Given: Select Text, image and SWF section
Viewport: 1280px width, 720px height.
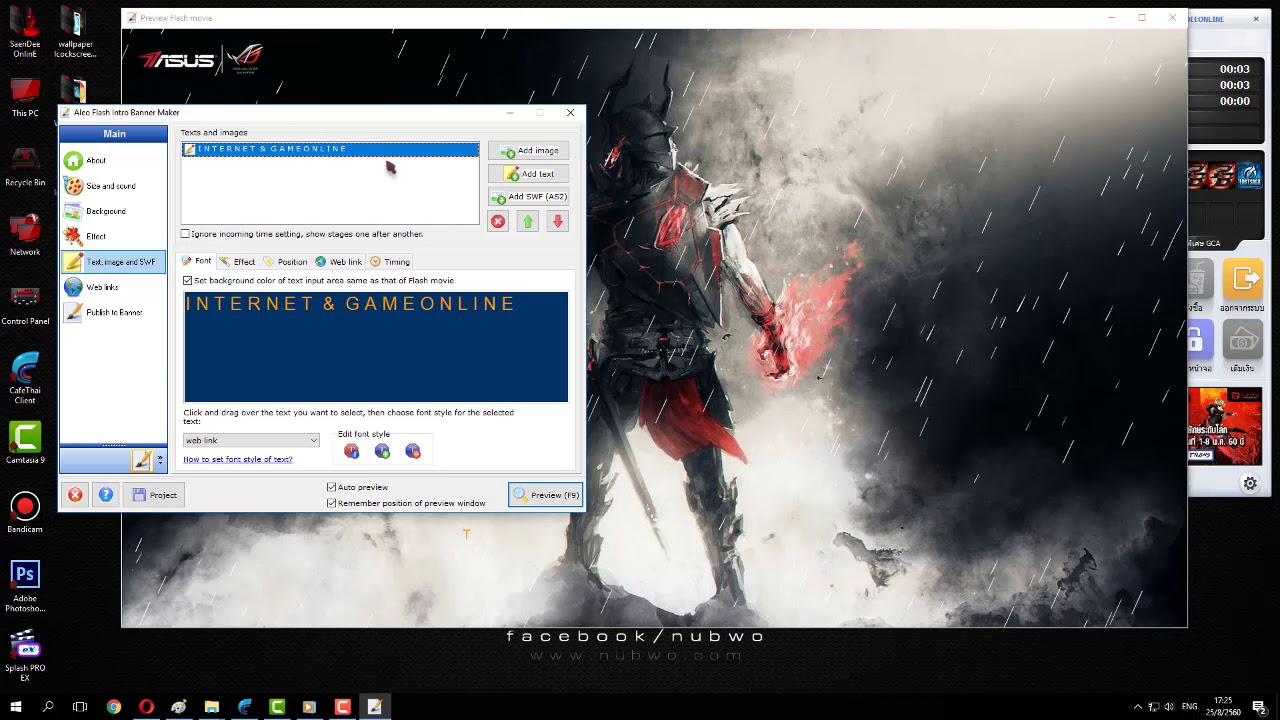Looking at the screenshot, I should pyautogui.click(x=113, y=262).
